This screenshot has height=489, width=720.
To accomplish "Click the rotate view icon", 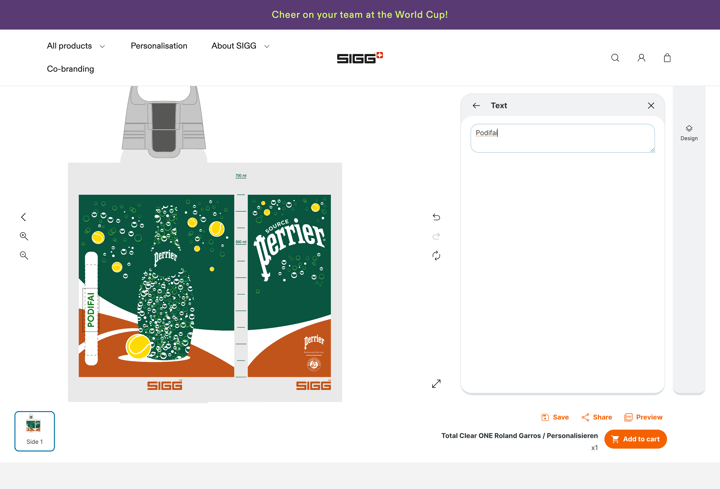I will click(x=436, y=255).
